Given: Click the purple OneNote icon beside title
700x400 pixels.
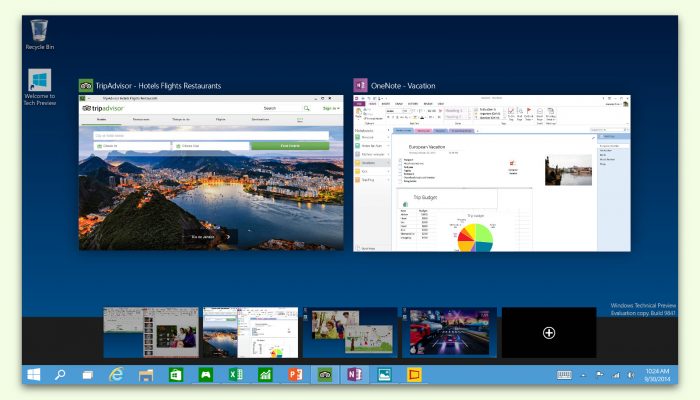Looking at the screenshot, I should [x=360, y=85].
